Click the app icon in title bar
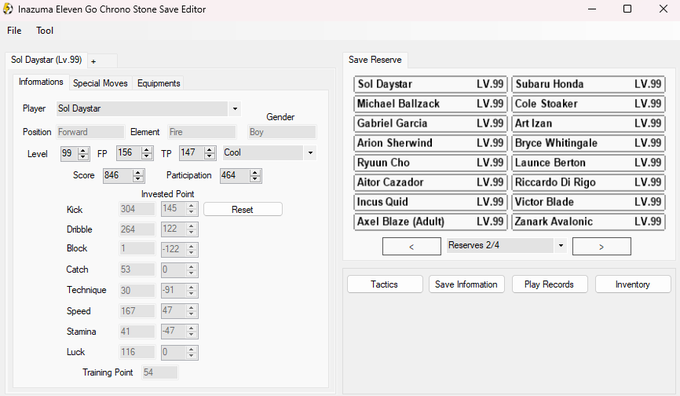 (8, 9)
